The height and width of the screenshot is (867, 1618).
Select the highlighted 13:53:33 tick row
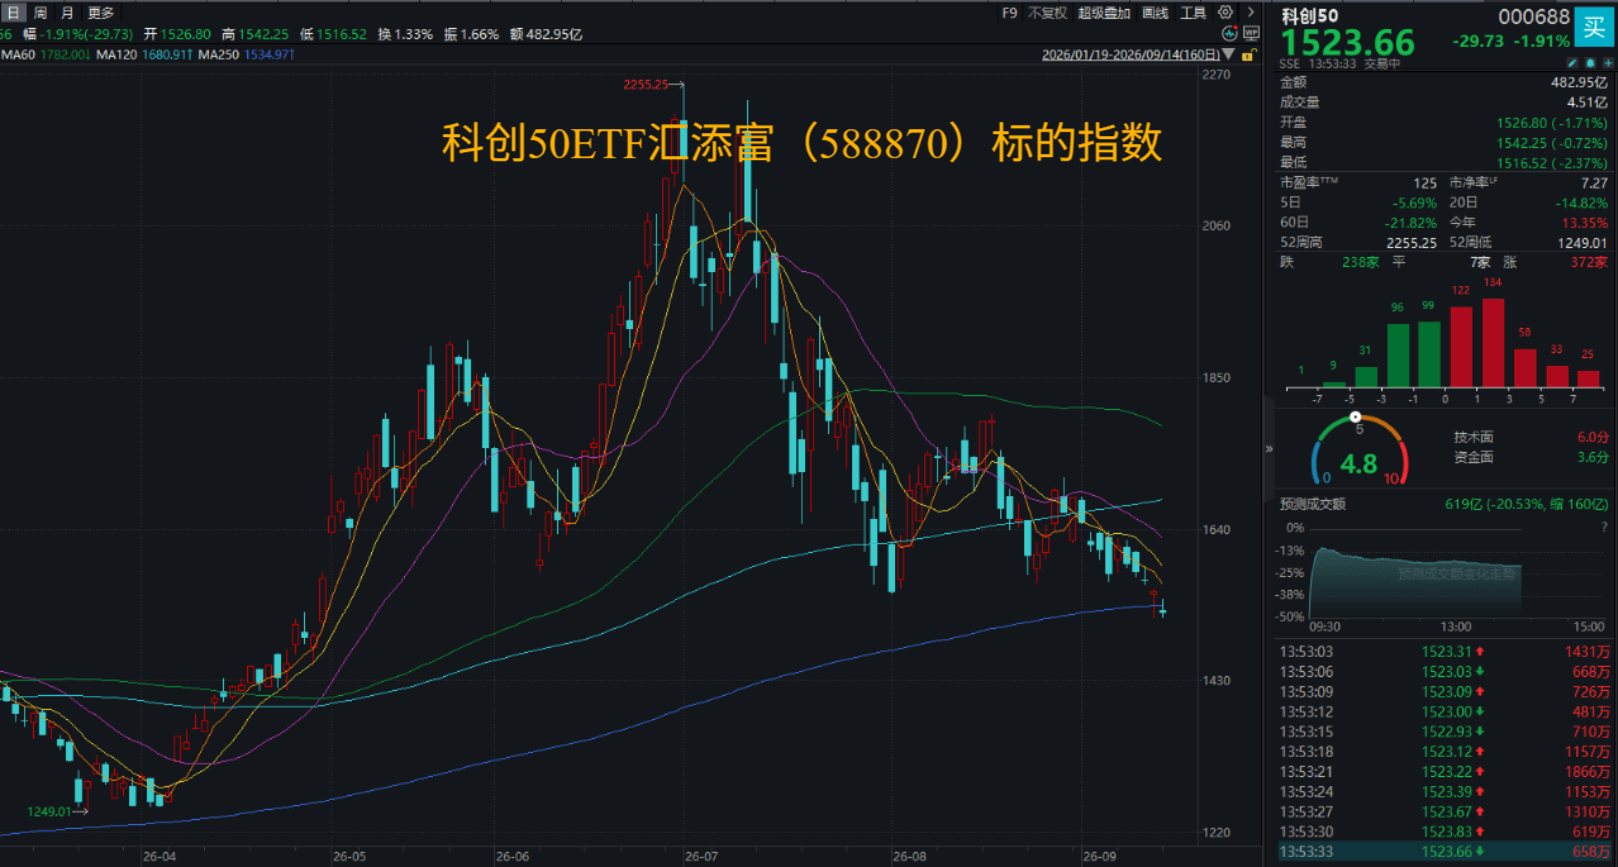[1444, 852]
